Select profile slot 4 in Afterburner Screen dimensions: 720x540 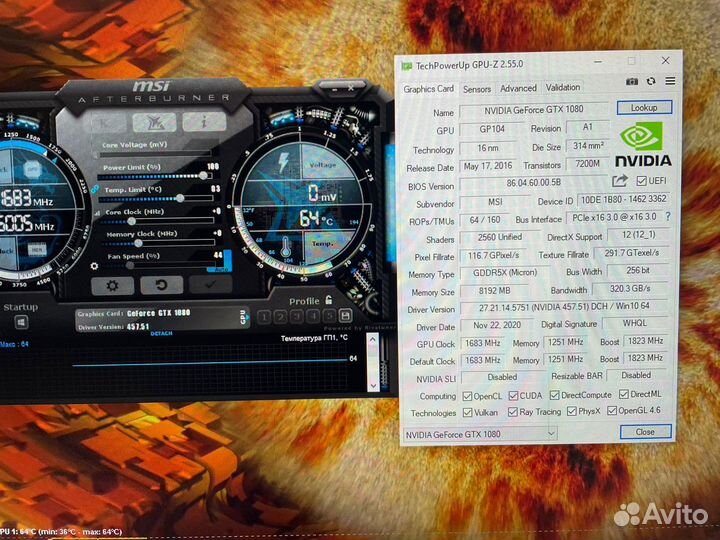tap(313, 316)
